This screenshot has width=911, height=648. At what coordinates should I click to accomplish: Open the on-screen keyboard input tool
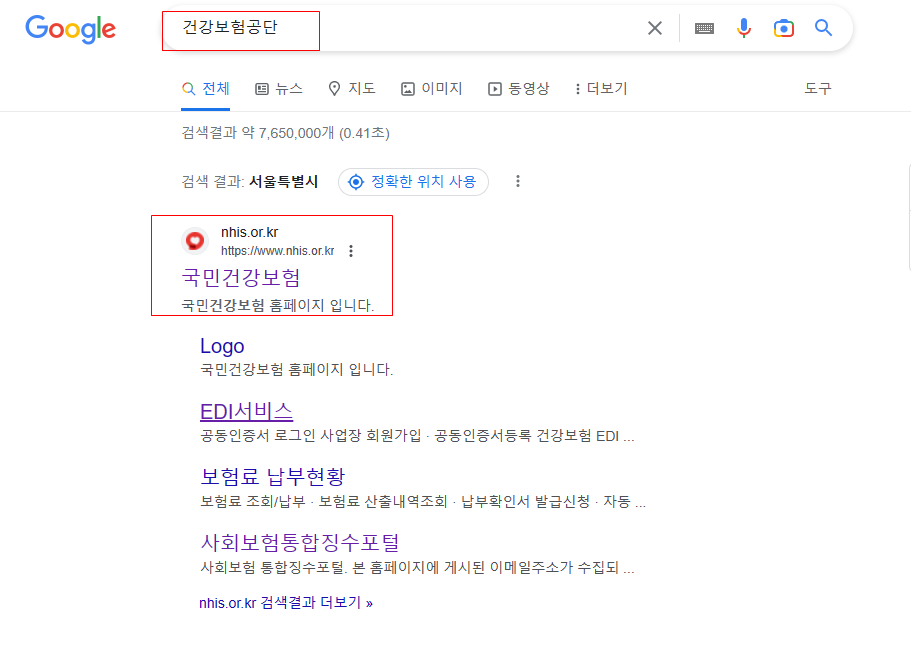click(704, 28)
